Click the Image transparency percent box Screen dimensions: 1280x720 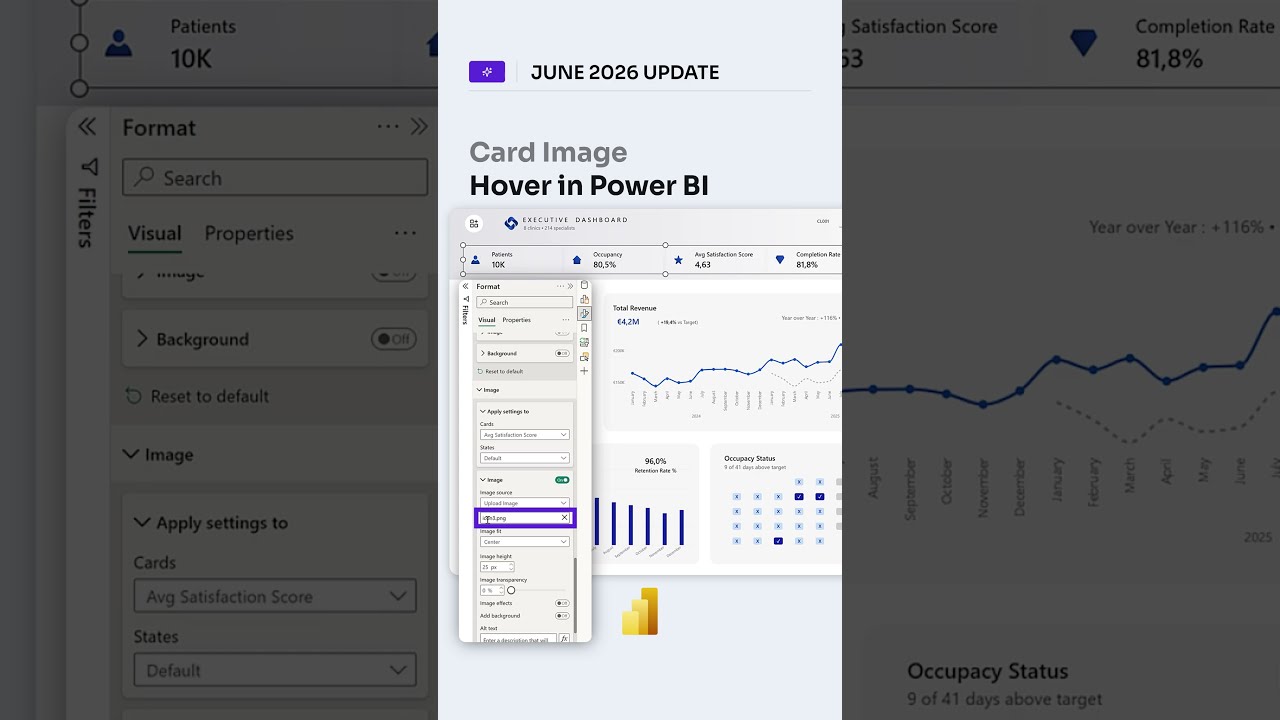[x=493, y=590]
